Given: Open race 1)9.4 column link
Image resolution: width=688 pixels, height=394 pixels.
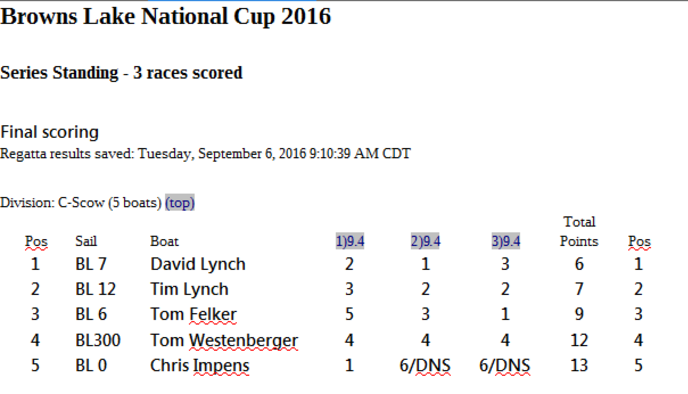Looking at the screenshot, I should point(350,241).
